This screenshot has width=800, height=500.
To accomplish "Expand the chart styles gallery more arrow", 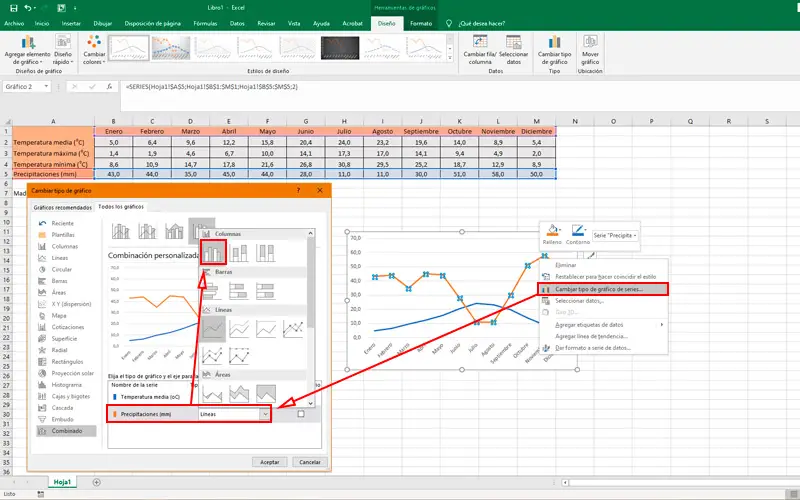I will pos(449,58).
